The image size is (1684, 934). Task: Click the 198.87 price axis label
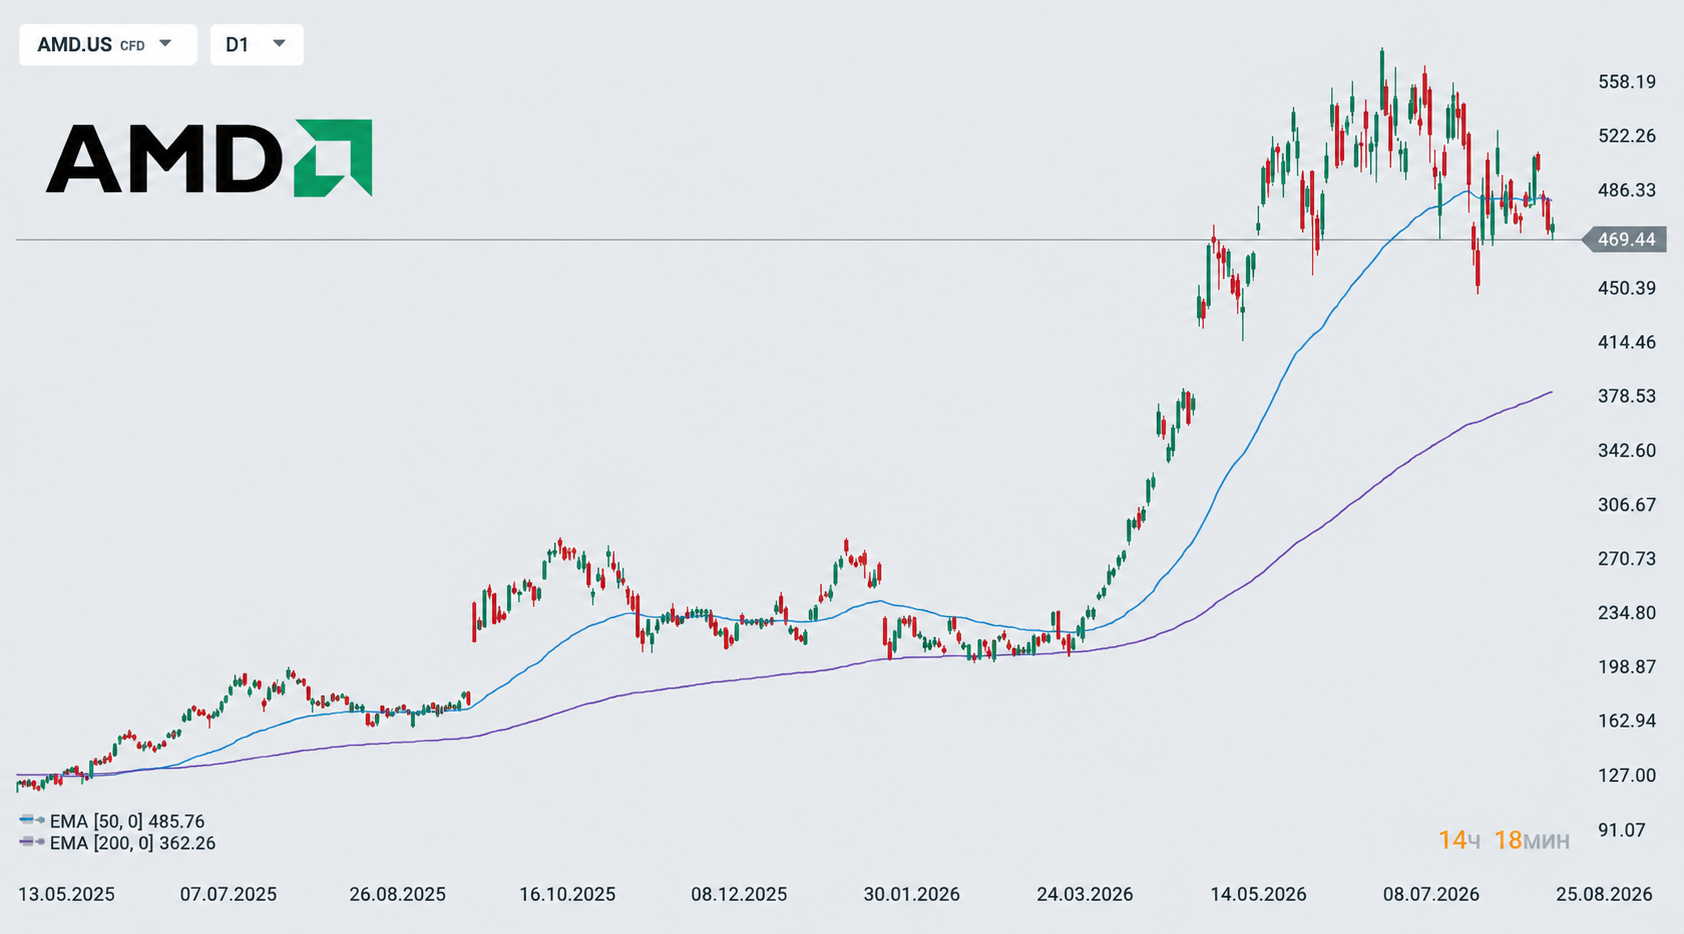point(1627,667)
